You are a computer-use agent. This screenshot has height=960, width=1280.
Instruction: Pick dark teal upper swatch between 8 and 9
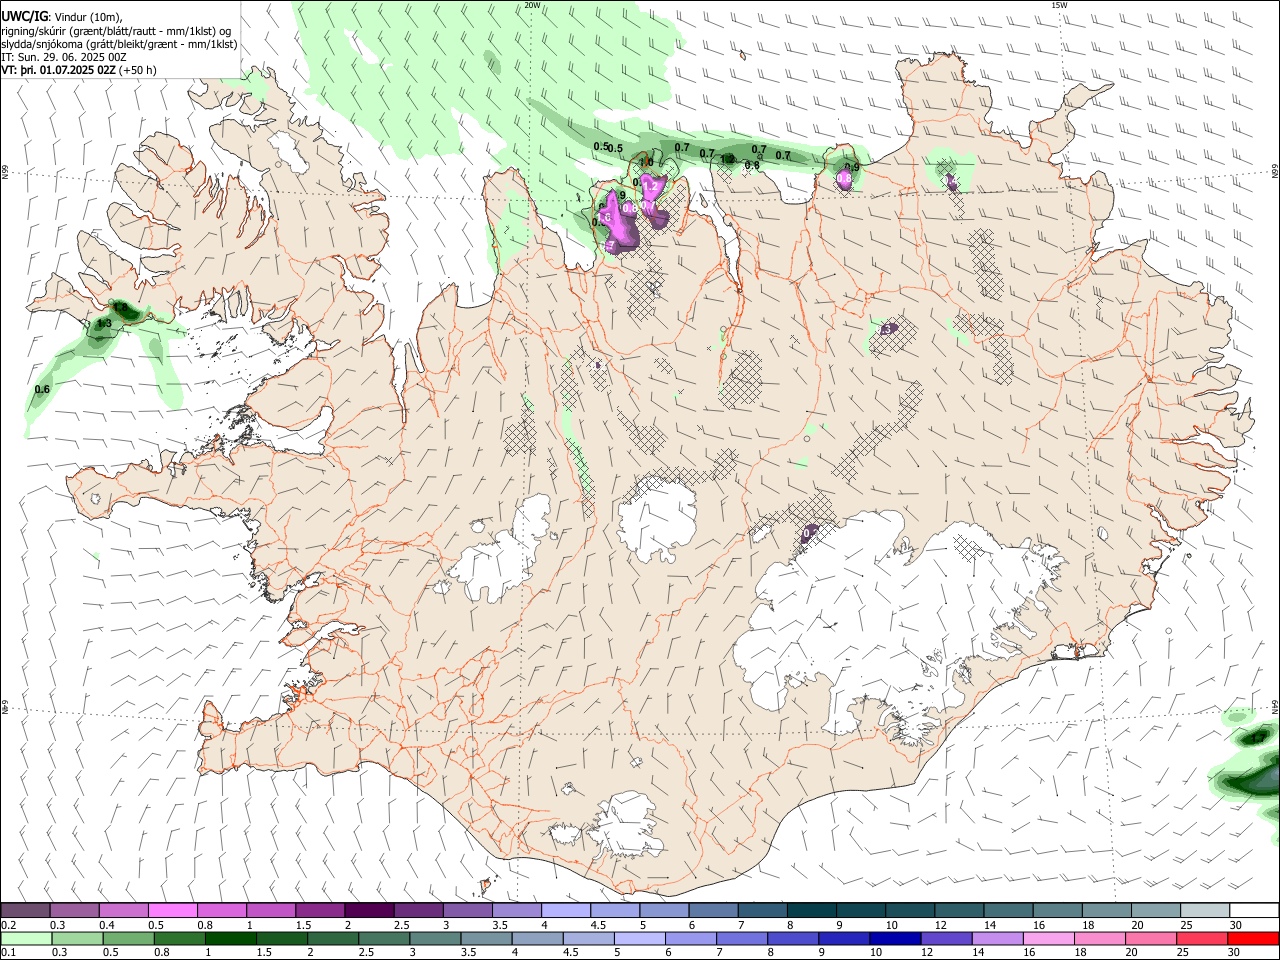point(810,910)
